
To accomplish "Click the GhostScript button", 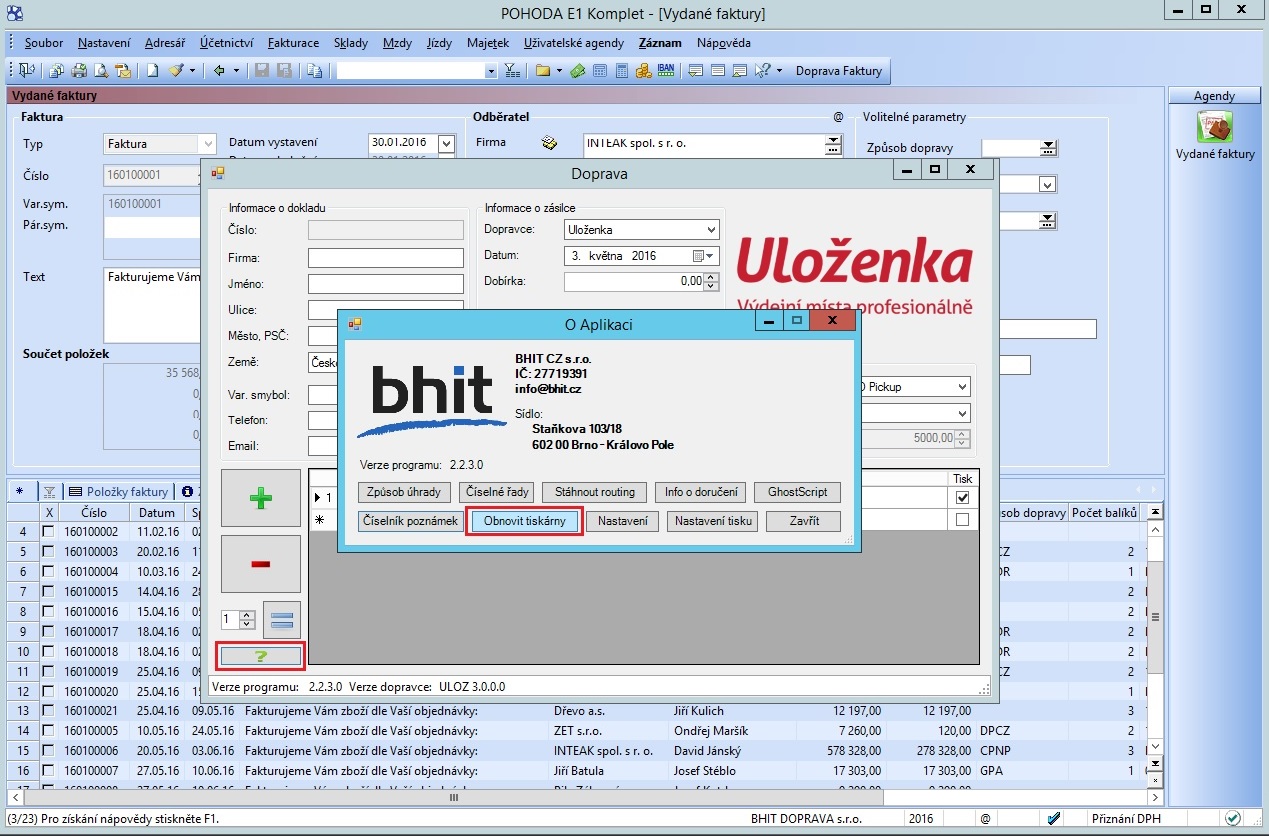I will click(x=798, y=492).
